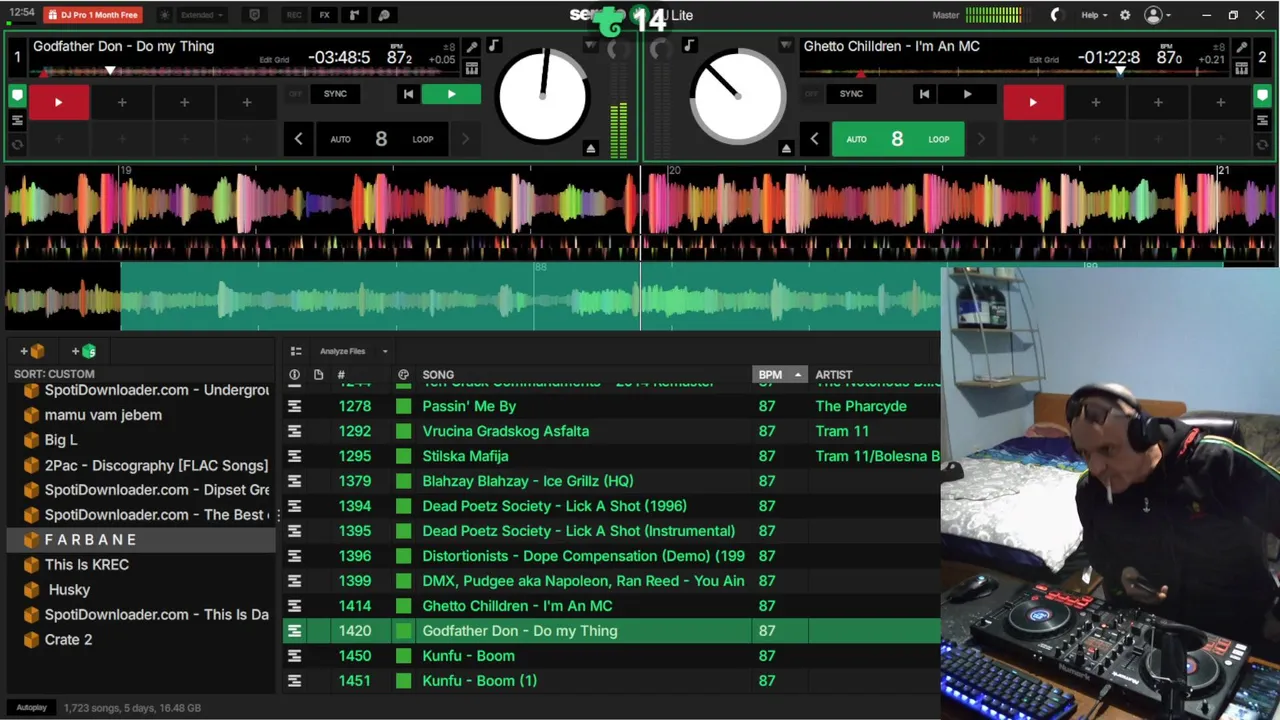
Task: Click Edit Grid on deck 2
Action: click(1044, 60)
